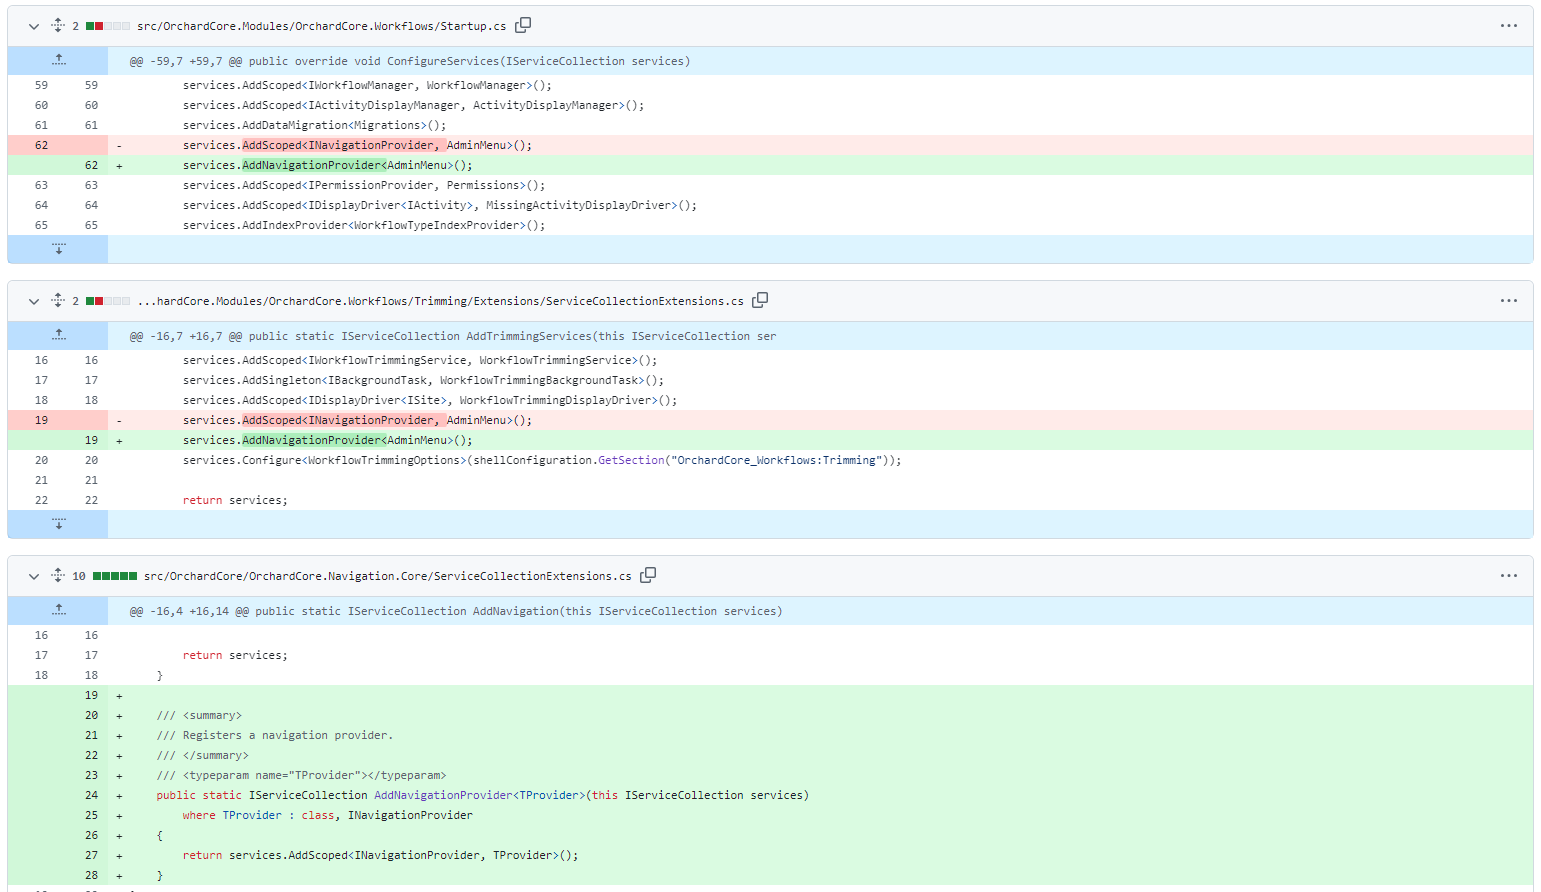Open the Navigation.Core ServiceCollectionExtensions.cs link
Image resolution: width=1541 pixels, height=892 pixels.
click(x=387, y=576)
